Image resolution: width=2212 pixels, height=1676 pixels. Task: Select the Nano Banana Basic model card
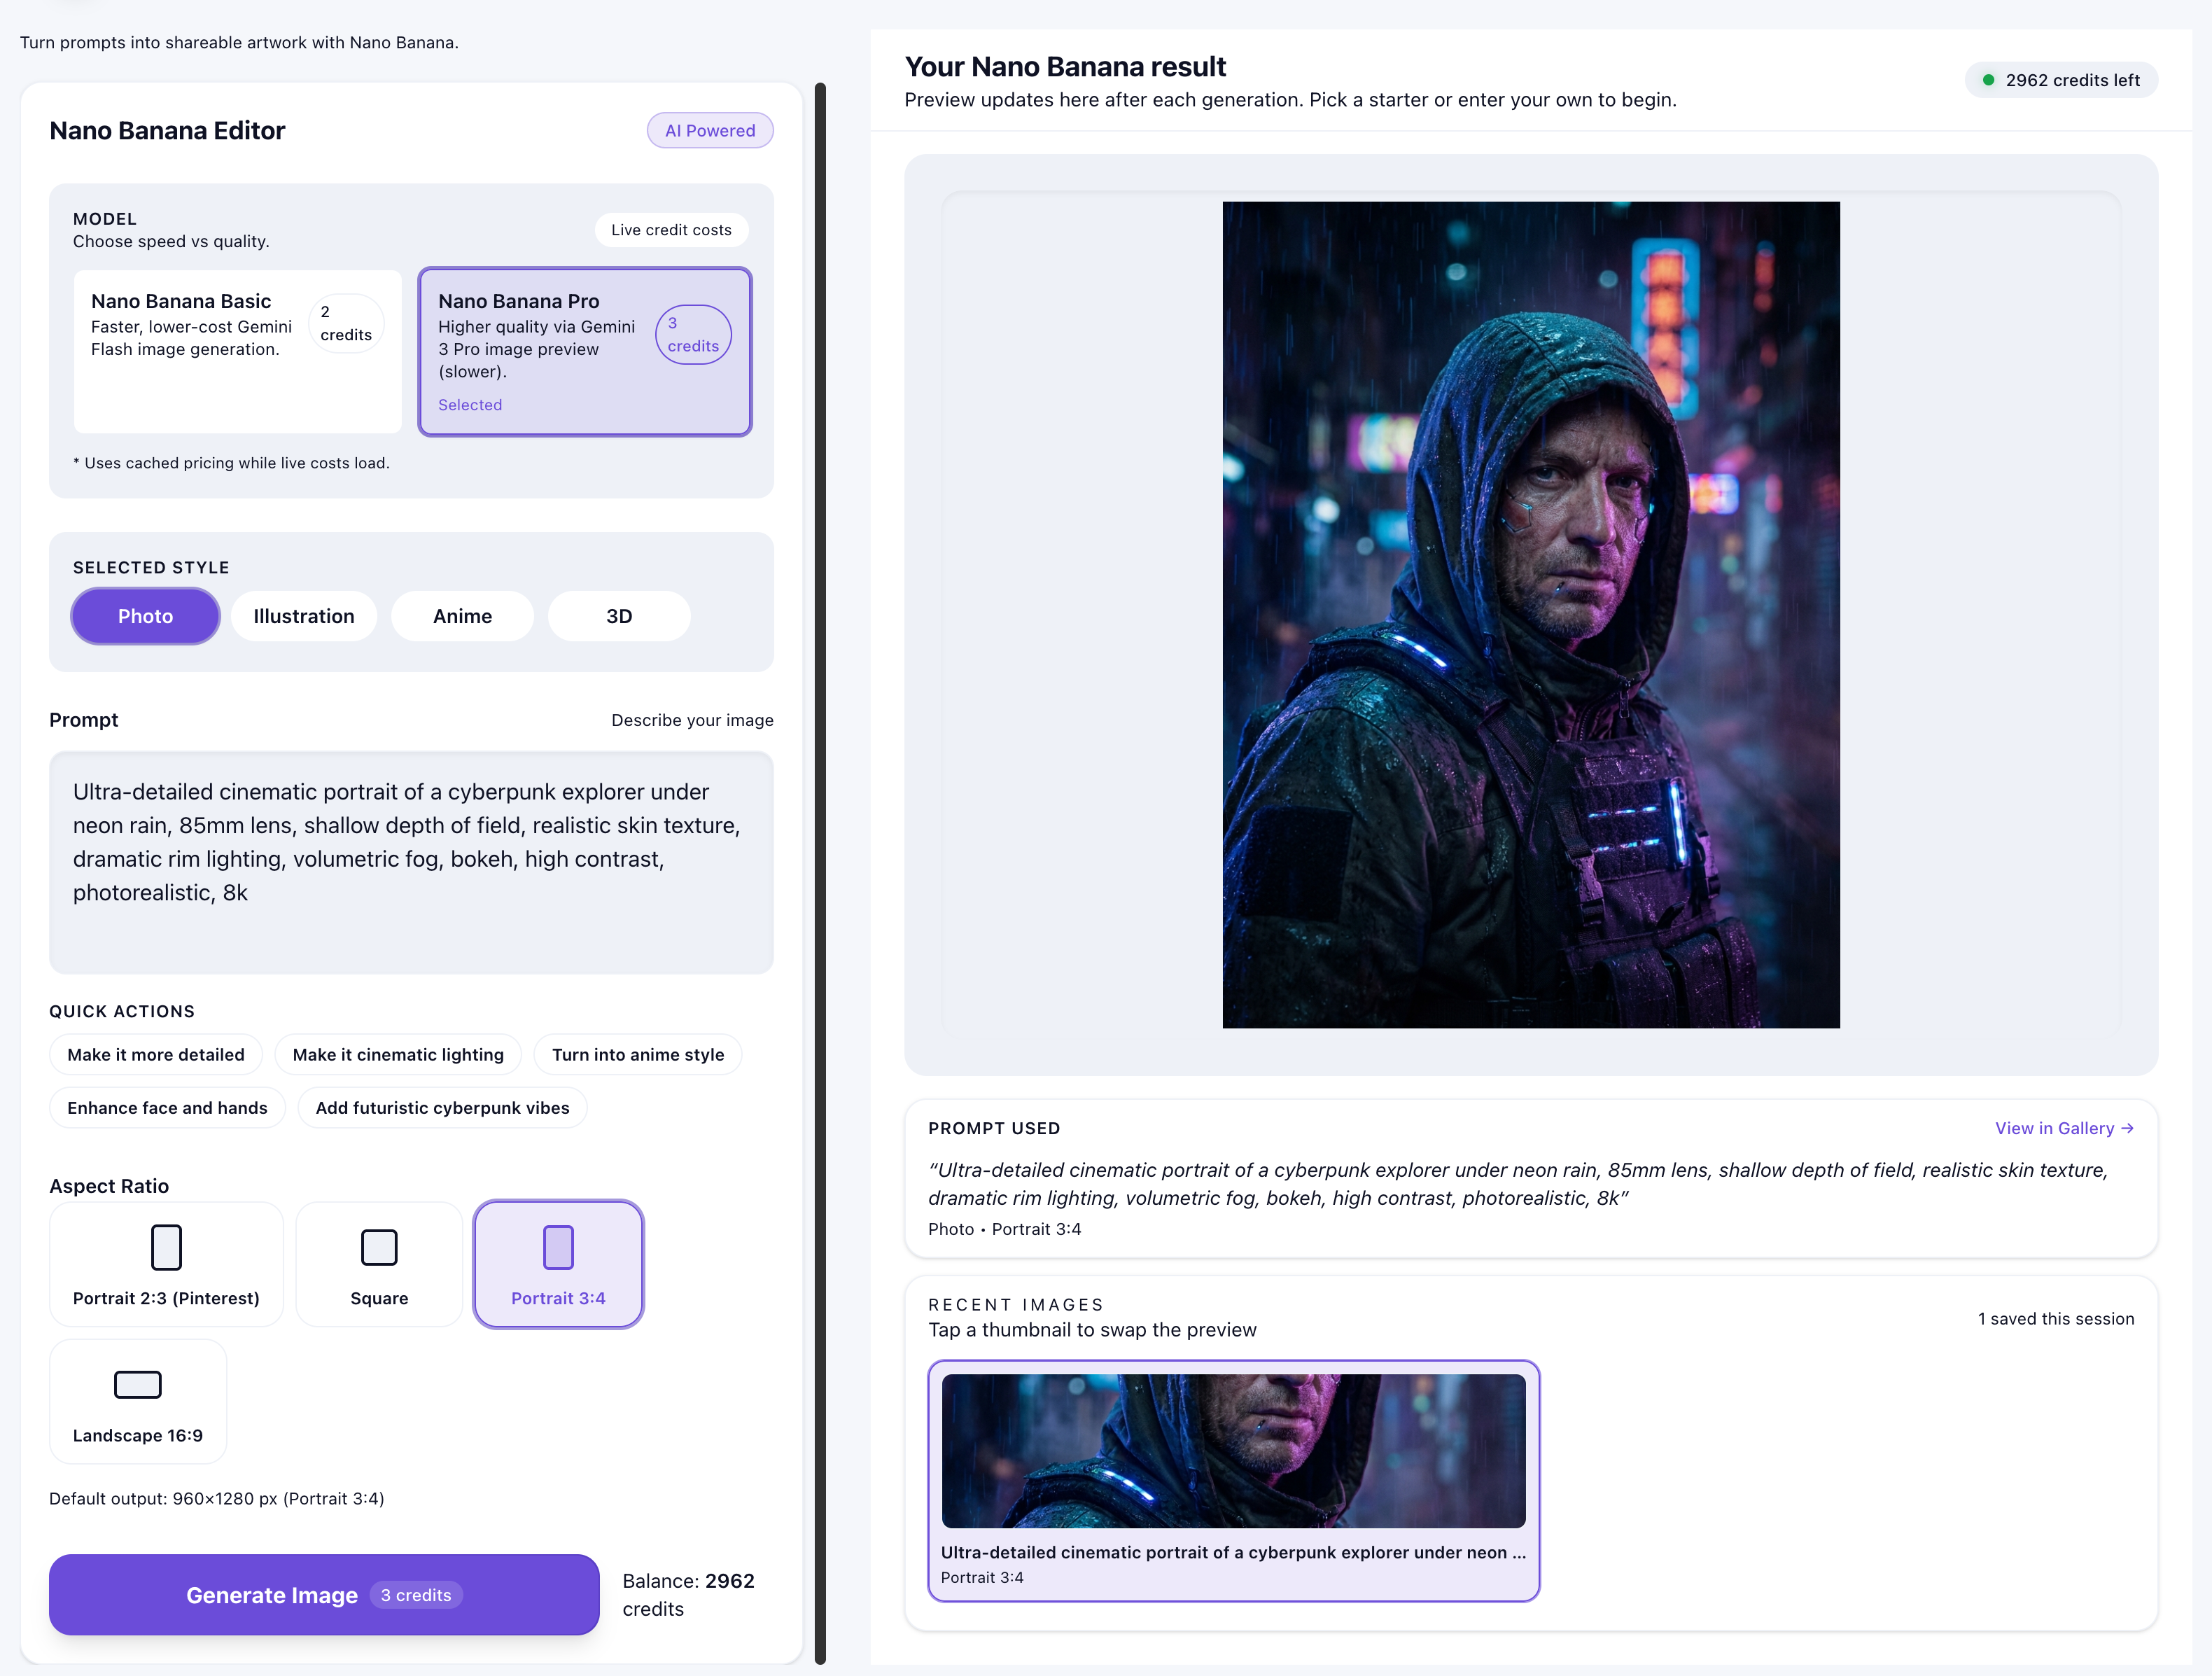pos(237,351)
